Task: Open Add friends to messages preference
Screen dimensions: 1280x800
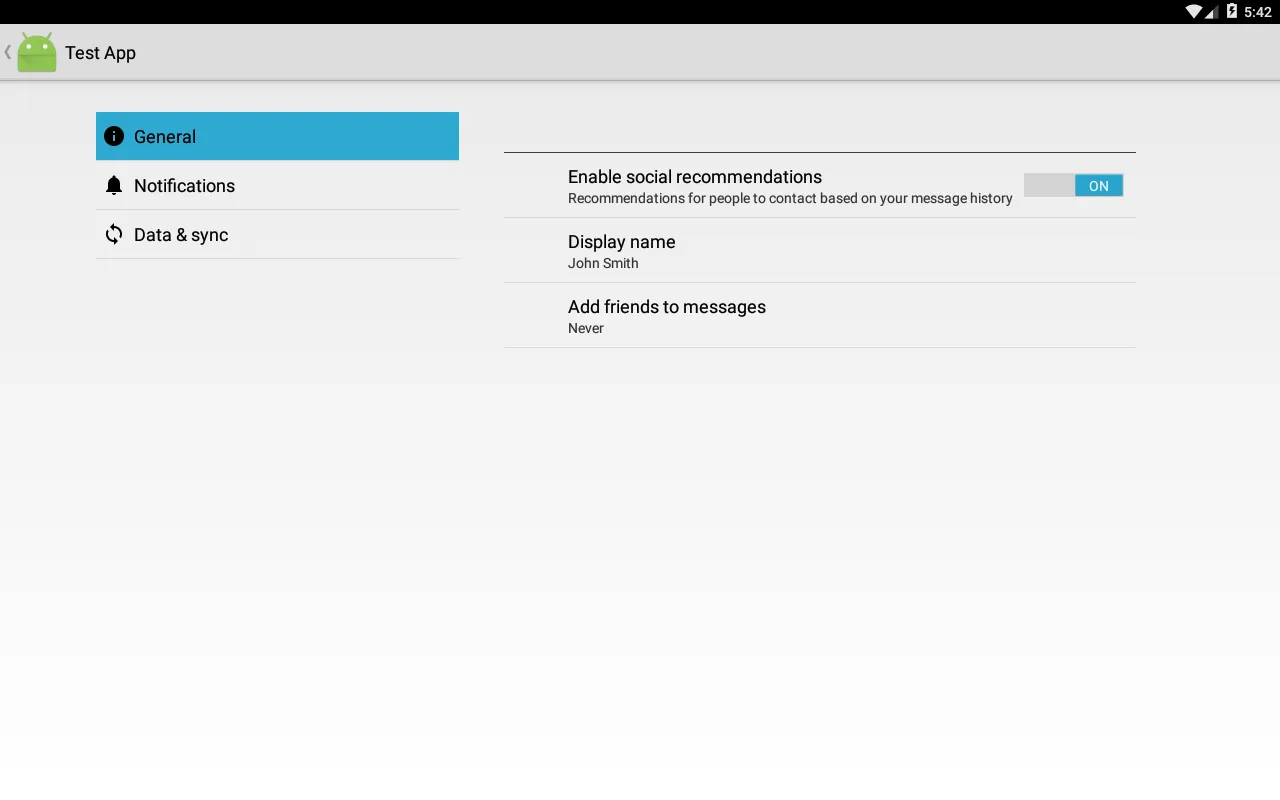Action: click(820, 315)
